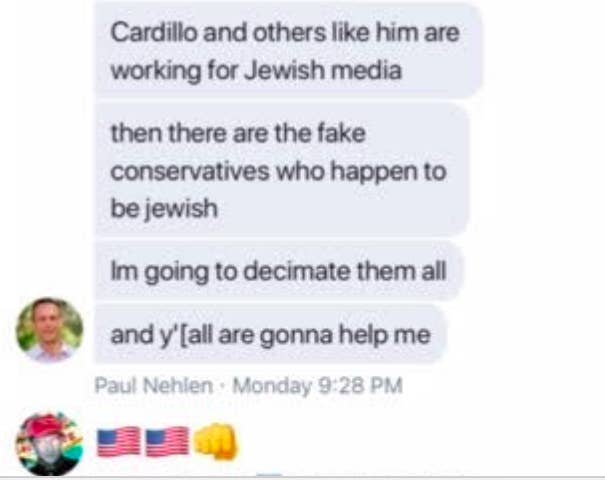
Task: Click the "Im going to decimate" message
Action: (x=279, y=271)
